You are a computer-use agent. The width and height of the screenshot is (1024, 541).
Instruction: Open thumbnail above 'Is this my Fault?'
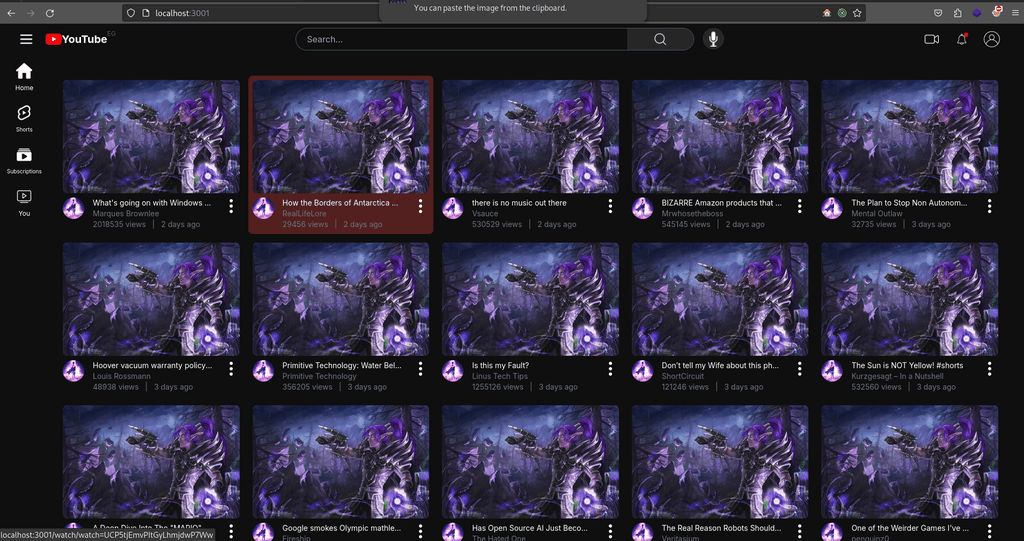tap(530, 299)
